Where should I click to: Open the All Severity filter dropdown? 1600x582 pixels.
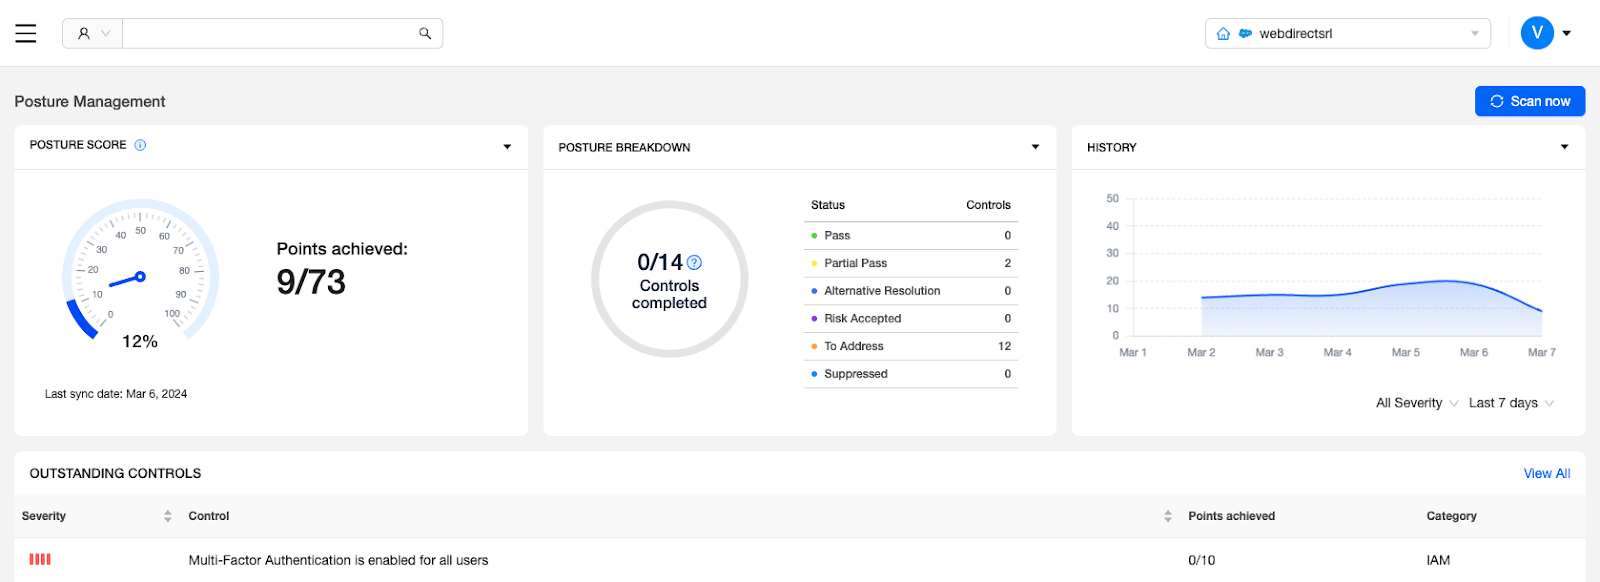[1417, 403]
